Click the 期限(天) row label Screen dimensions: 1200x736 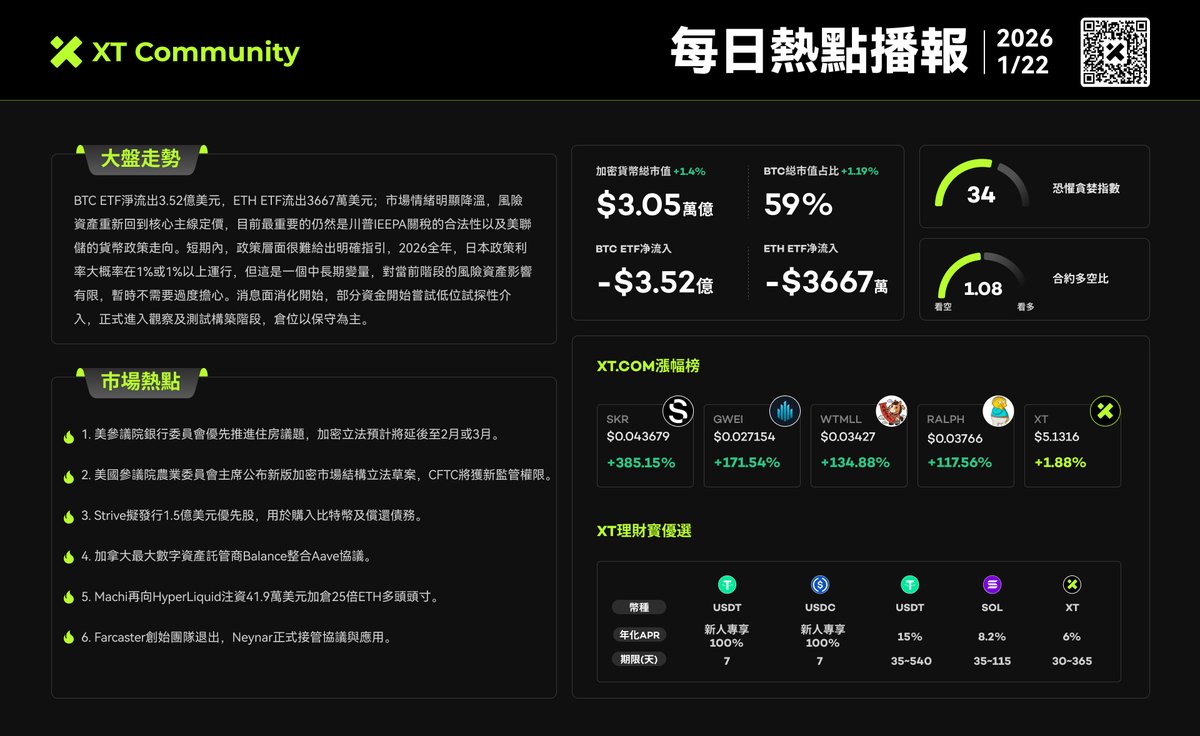pos(639,660)
